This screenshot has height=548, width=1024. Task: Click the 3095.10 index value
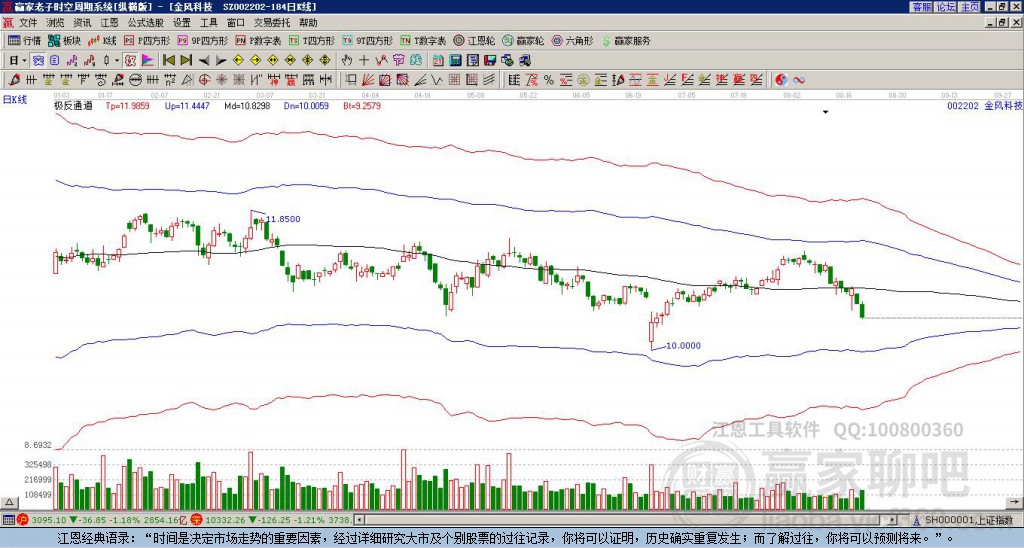(x=50, y=520)
